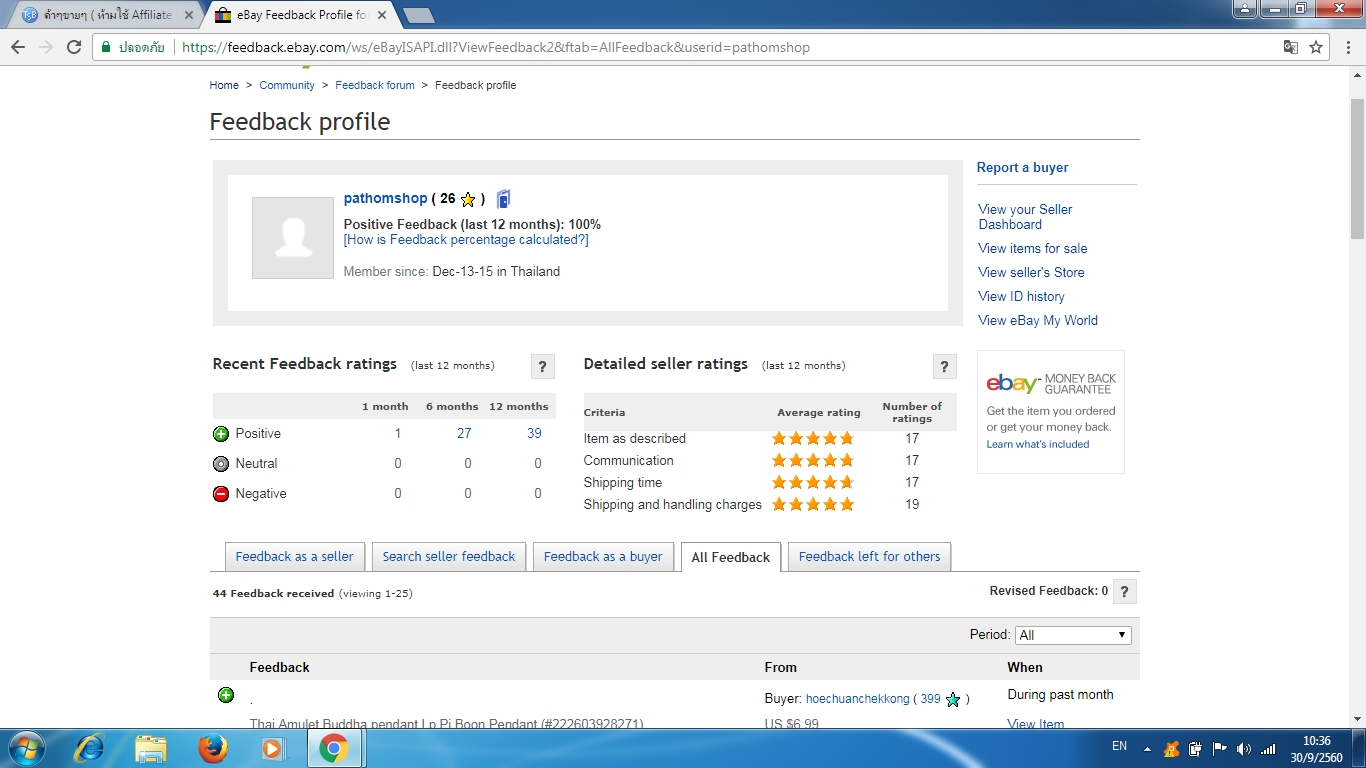Click the pathomshop profile picture placeholder

click(293, 238)
